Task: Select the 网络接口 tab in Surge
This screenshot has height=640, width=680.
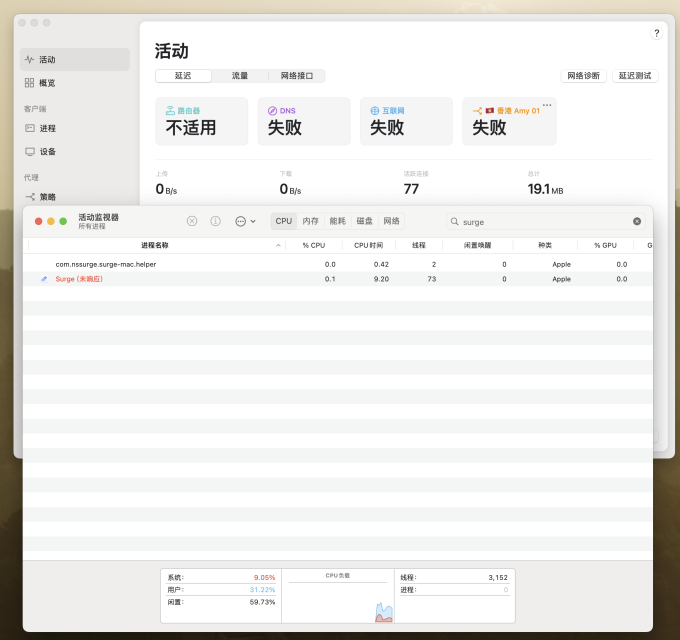Action: point(297,76)
